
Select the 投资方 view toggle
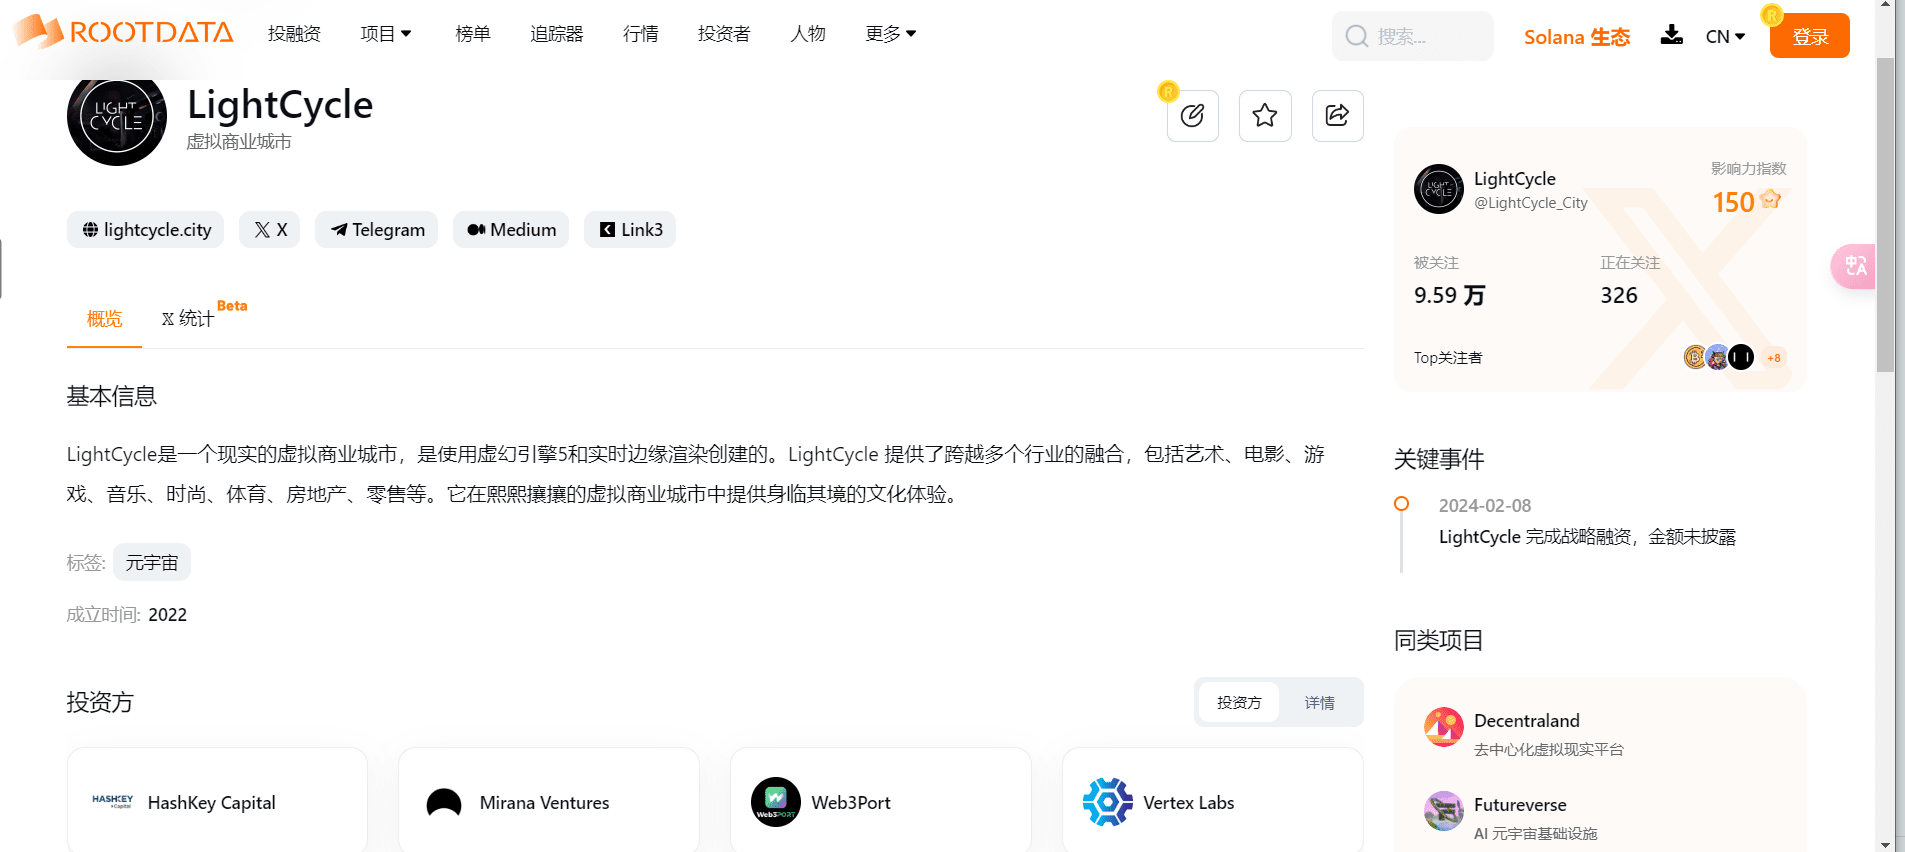click(1239, 703)
